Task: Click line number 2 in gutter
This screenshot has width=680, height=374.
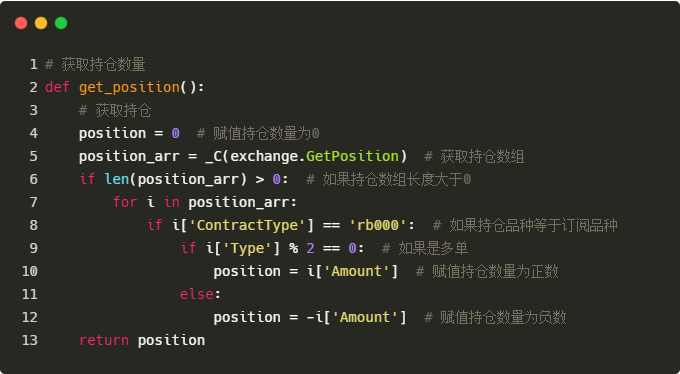Action: click(x=34, y=87)
